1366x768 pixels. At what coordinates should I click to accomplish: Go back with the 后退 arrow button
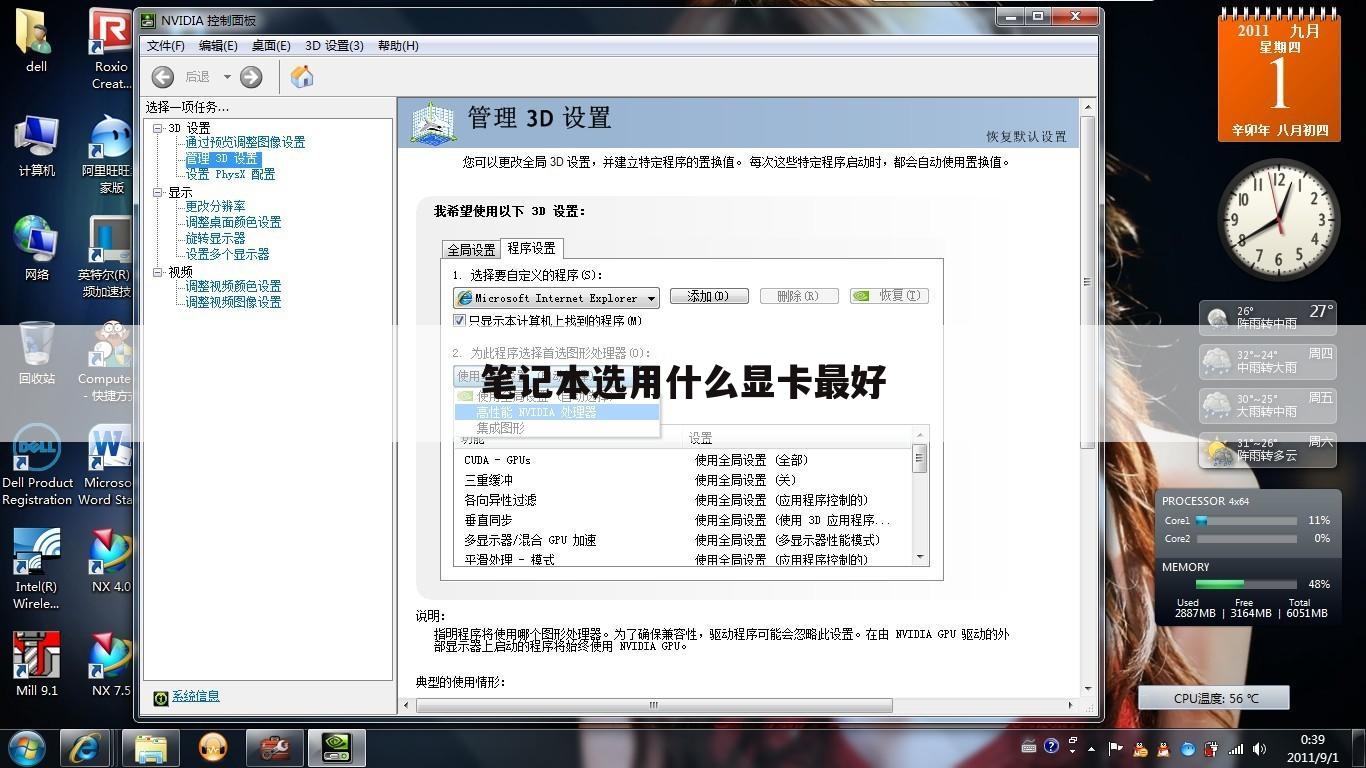(163, 77)
